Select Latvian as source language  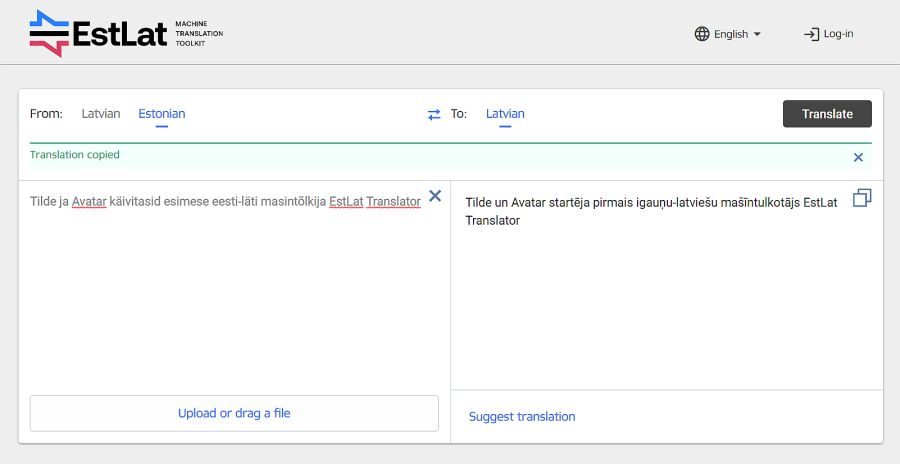point(101,114)
